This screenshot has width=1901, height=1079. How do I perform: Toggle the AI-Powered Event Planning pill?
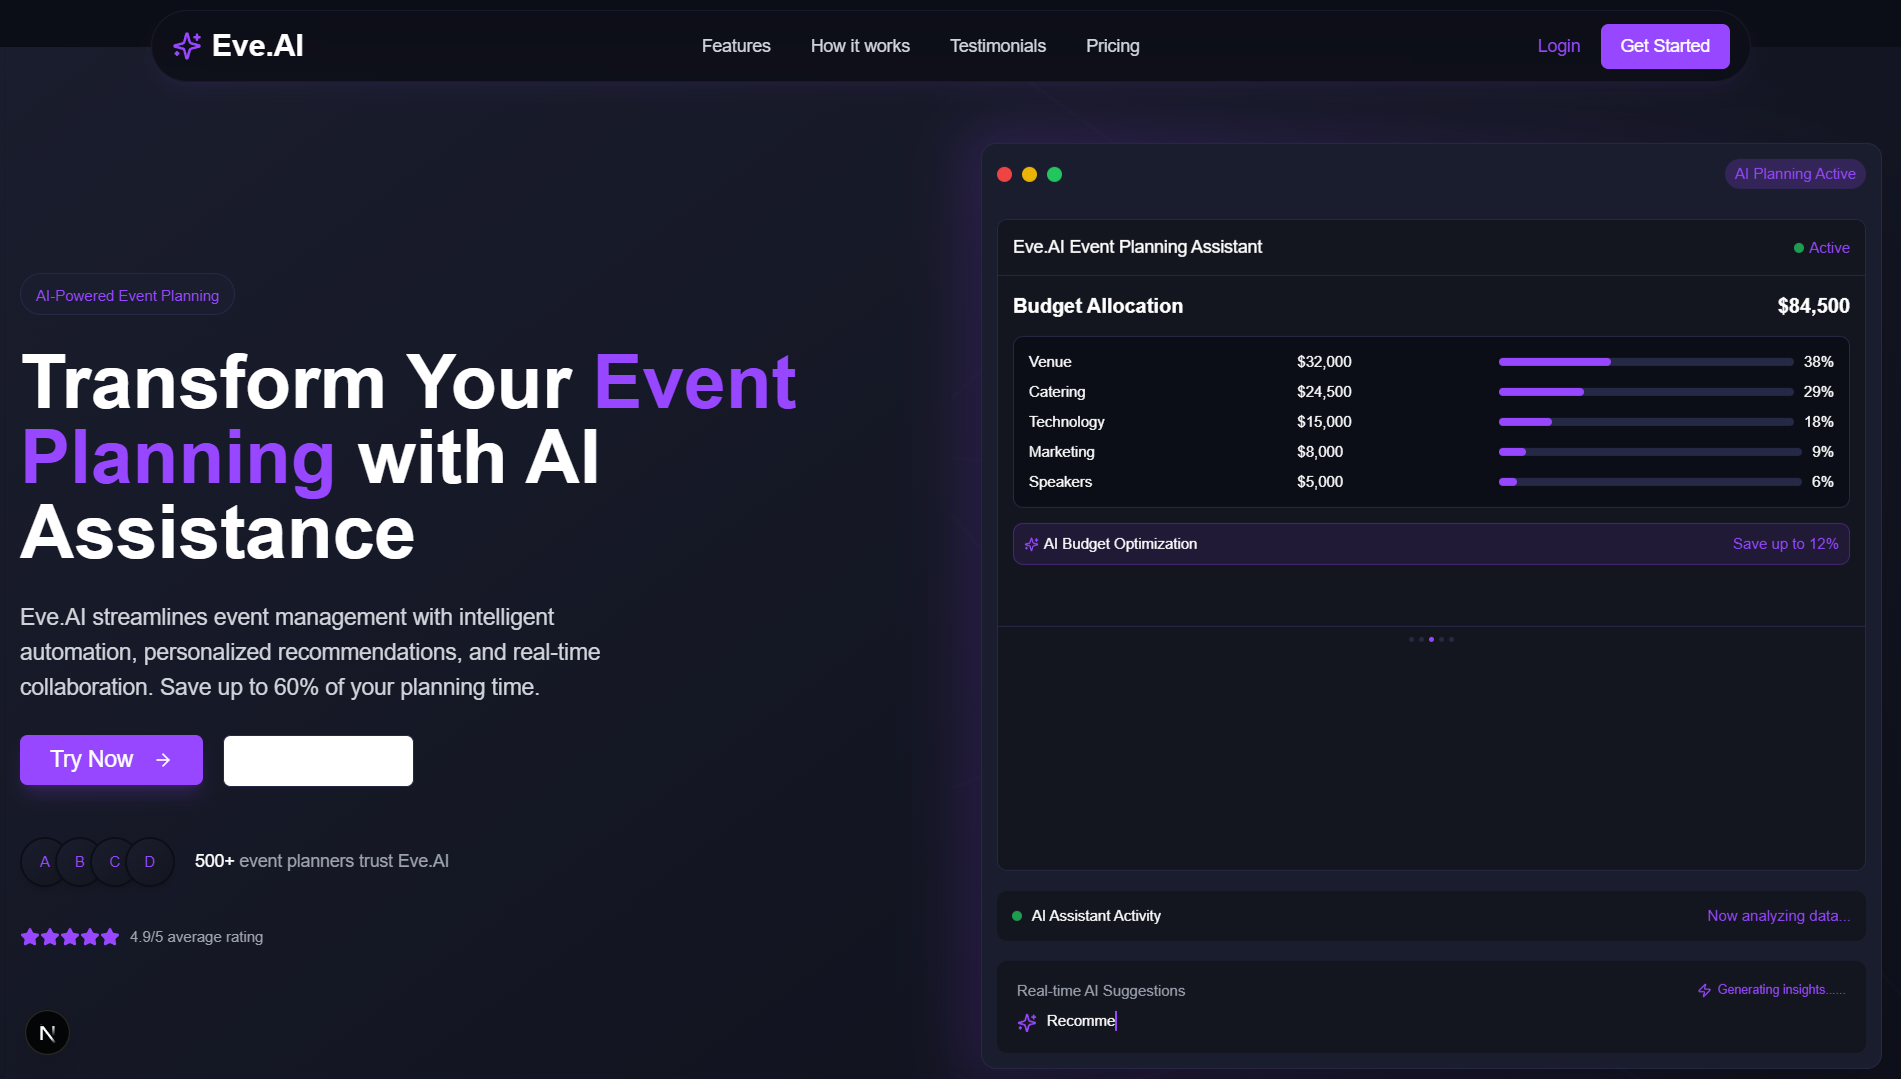tap(126, 294)
